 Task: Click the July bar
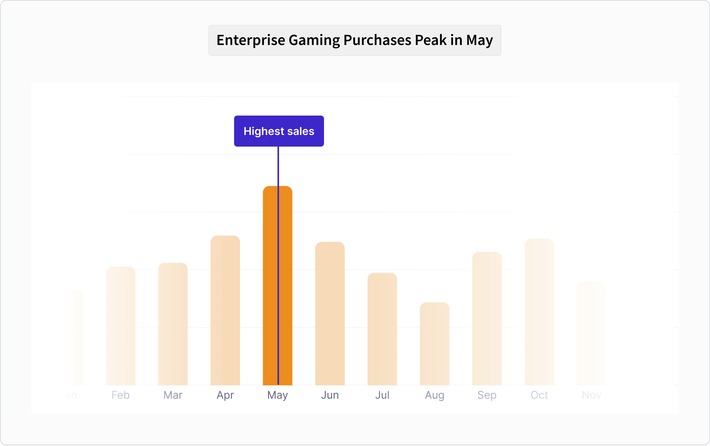[x=382, y=328]
